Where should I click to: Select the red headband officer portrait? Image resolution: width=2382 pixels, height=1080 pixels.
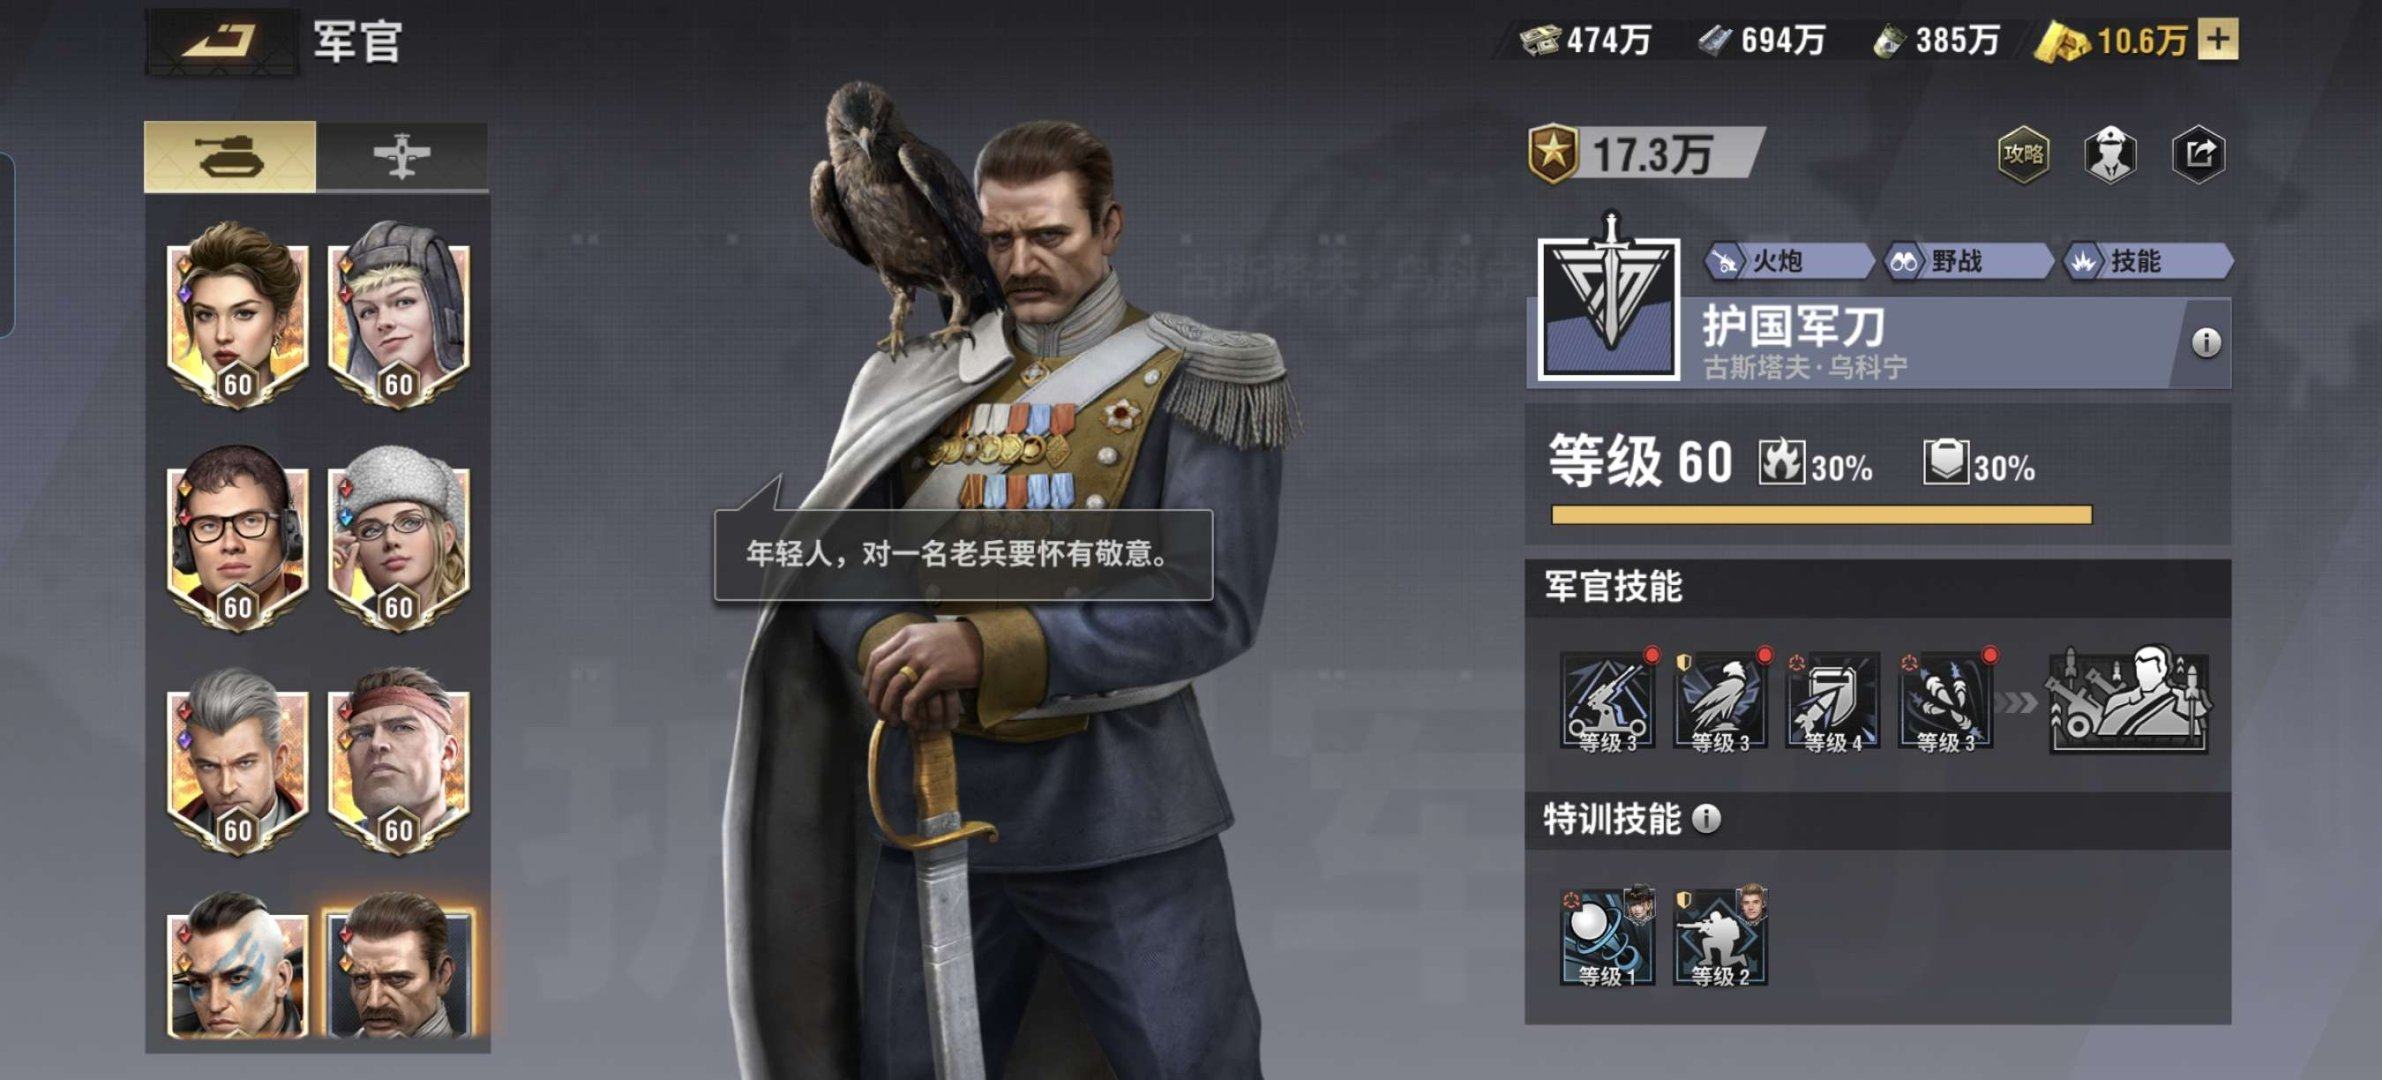point(398,761)
